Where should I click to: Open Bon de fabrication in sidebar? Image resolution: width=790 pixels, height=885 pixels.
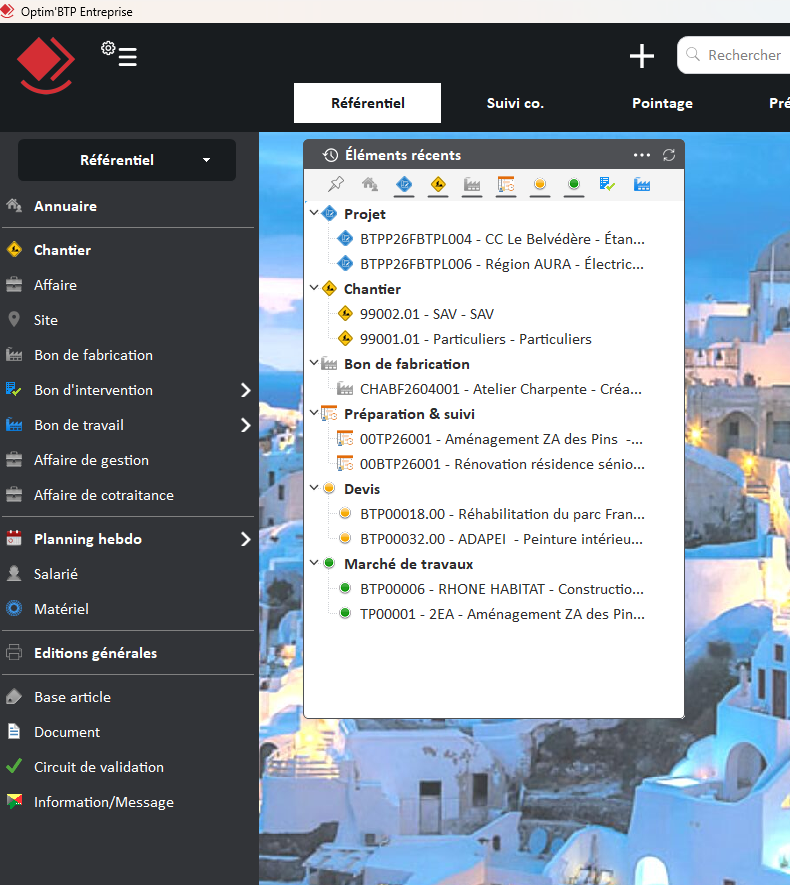(93, 355)
